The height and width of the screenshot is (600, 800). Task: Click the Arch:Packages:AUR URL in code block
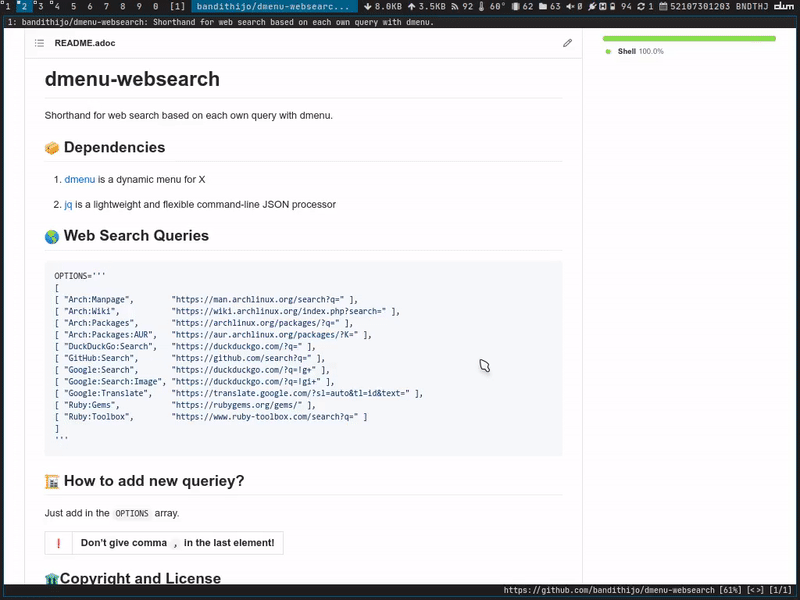[265, 335]
